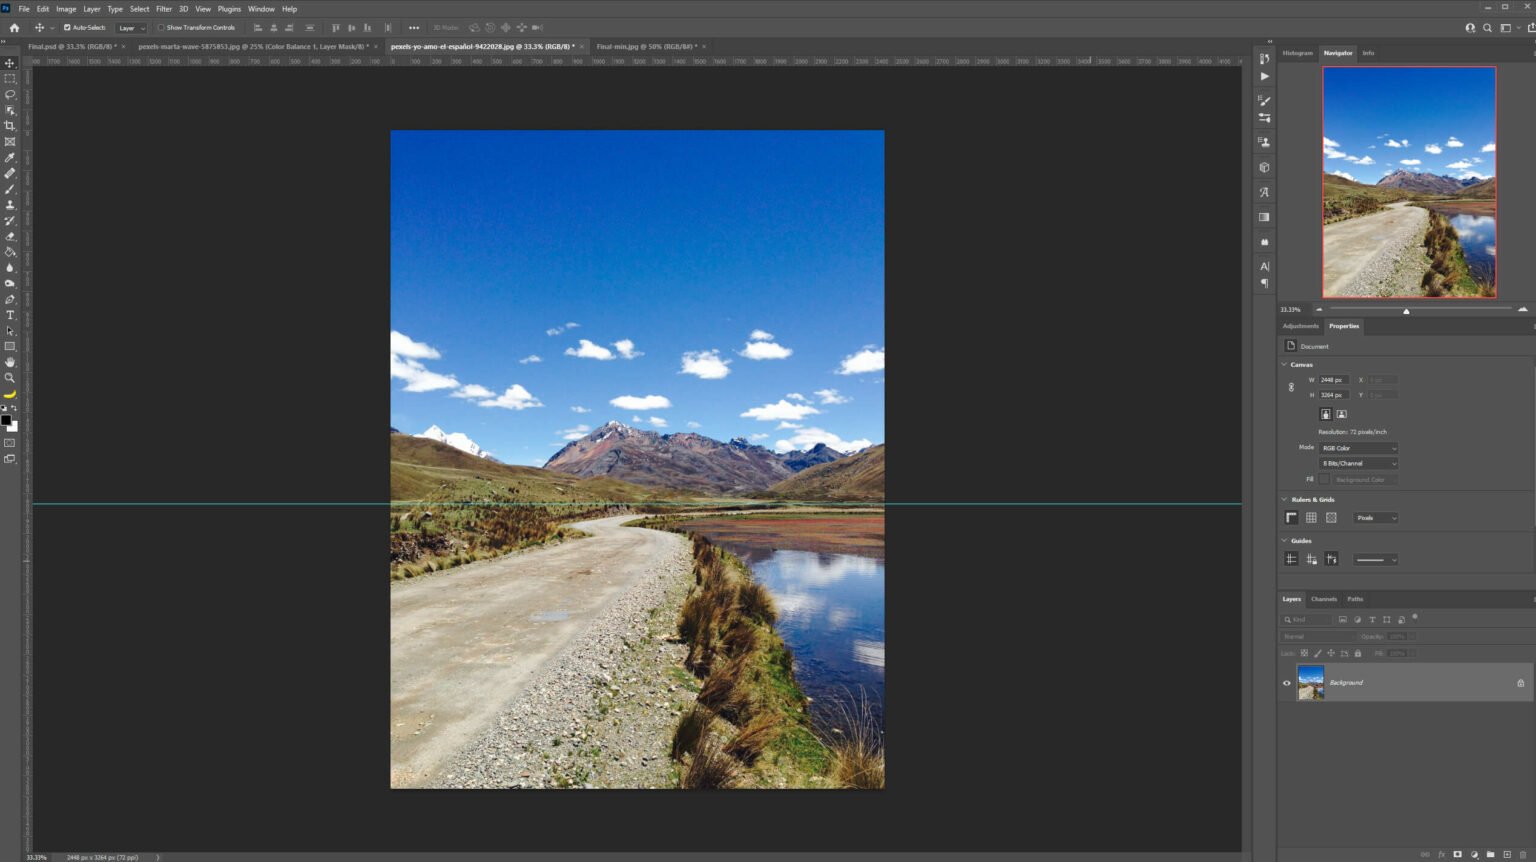Enable Show Transform Controls checkbox
Image resolution: width=1536 pixels, height=862 pixels.
(161, 28)
